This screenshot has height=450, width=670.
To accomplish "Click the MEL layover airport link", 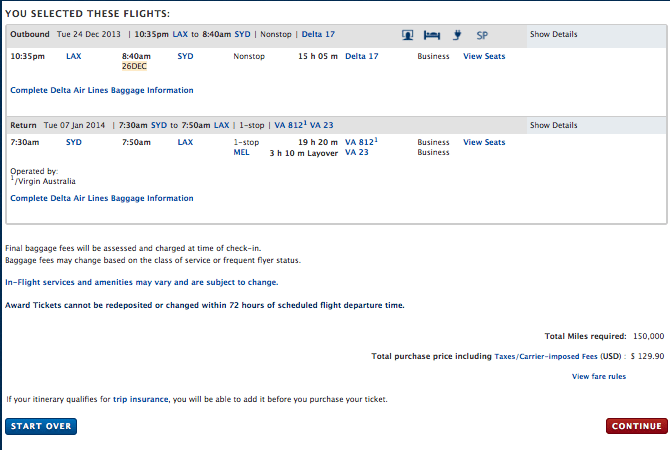I will (x=241, y=152).
